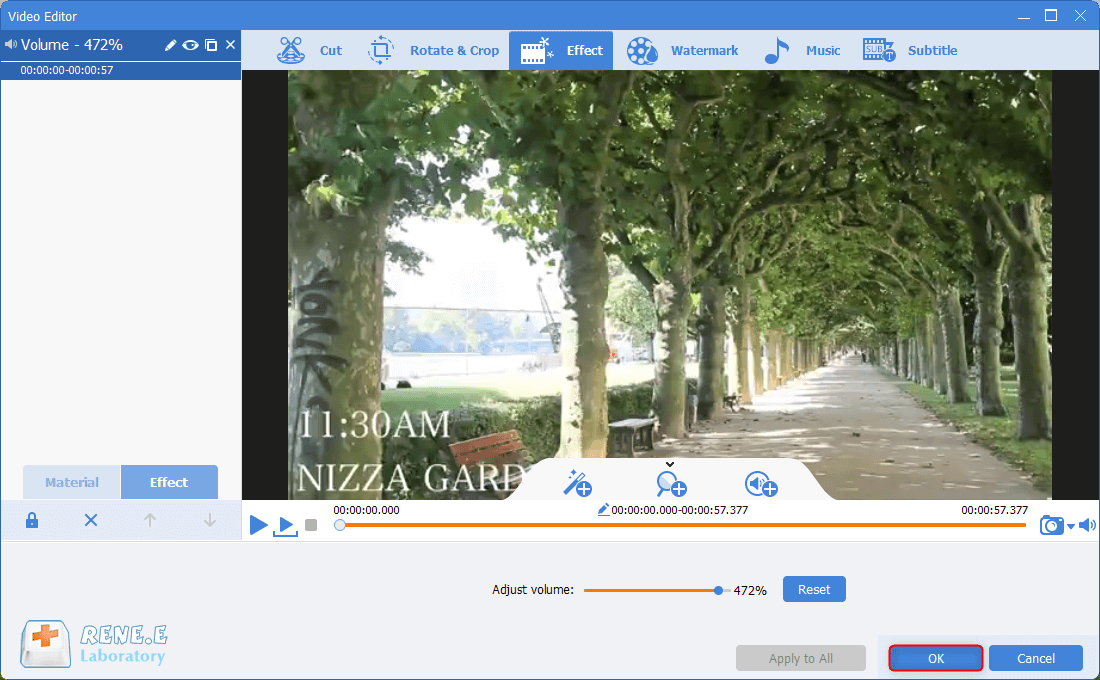Screen dimensions: 1100x680
Task: Switch to Rotate & Crop tab
Action: pos(433,51)
